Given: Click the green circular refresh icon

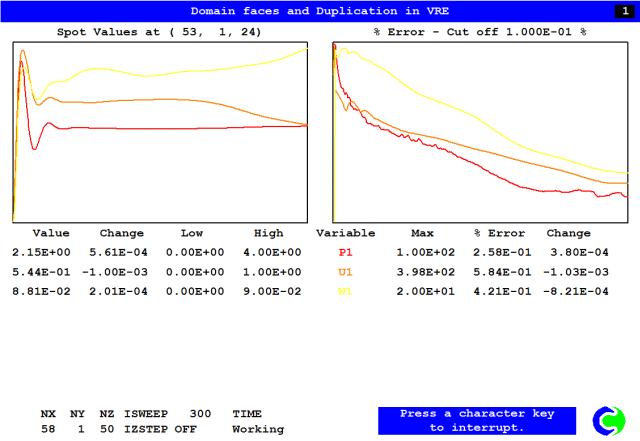Looking at the screenshot, I should tap(608, 420).
